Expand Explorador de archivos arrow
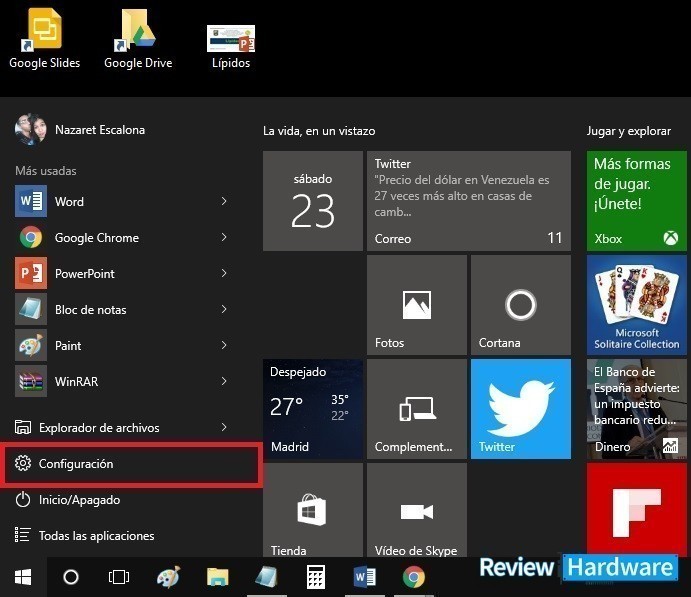691x597 pixels. [224, 427]
